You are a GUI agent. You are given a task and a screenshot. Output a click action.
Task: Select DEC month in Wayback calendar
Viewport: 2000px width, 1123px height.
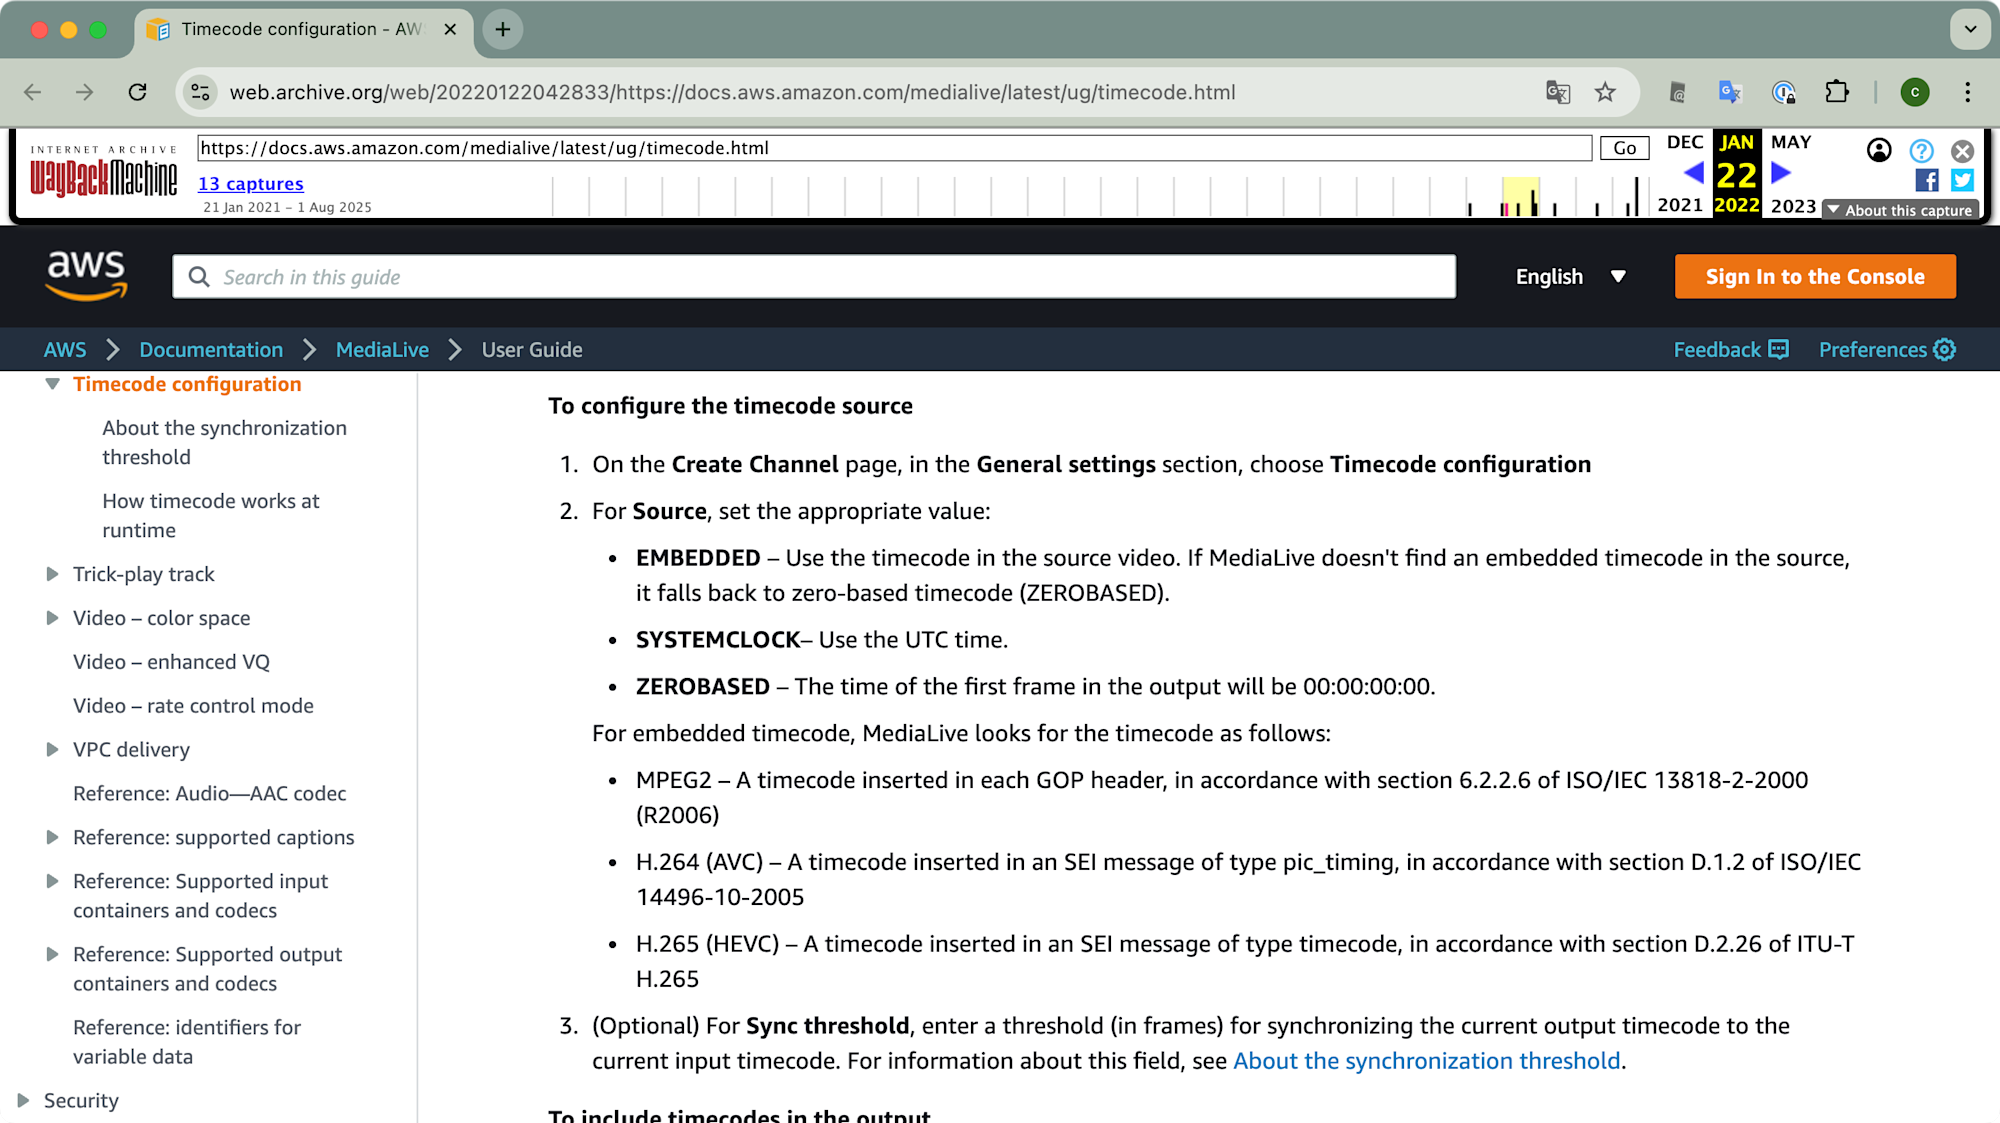tap(1685, 143)
